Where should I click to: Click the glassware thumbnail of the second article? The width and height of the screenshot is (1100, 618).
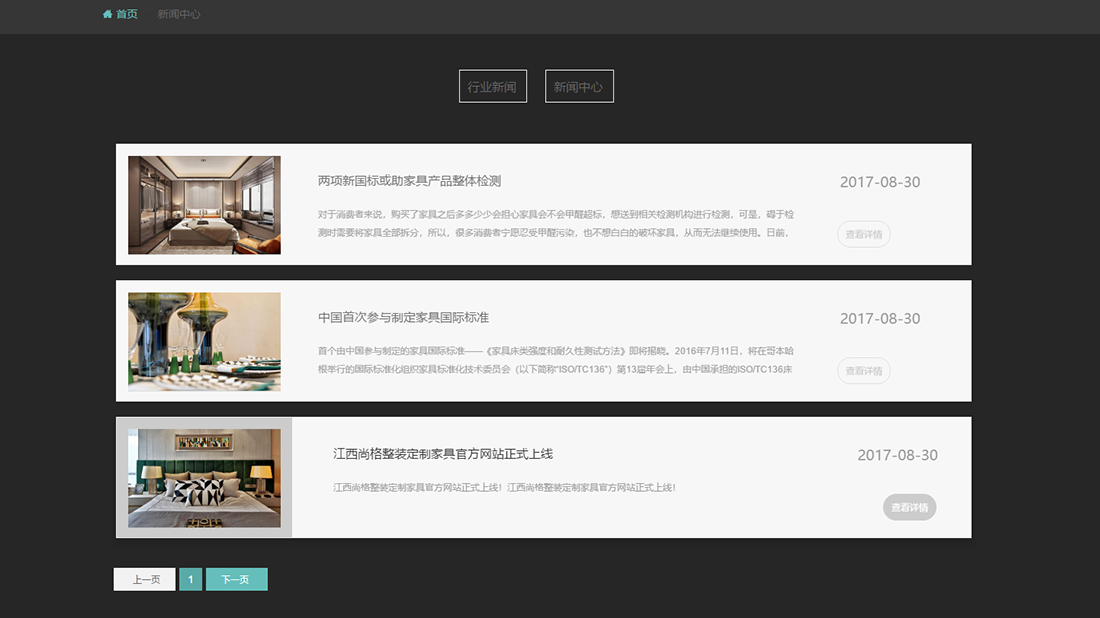click(x=203, y=341)
